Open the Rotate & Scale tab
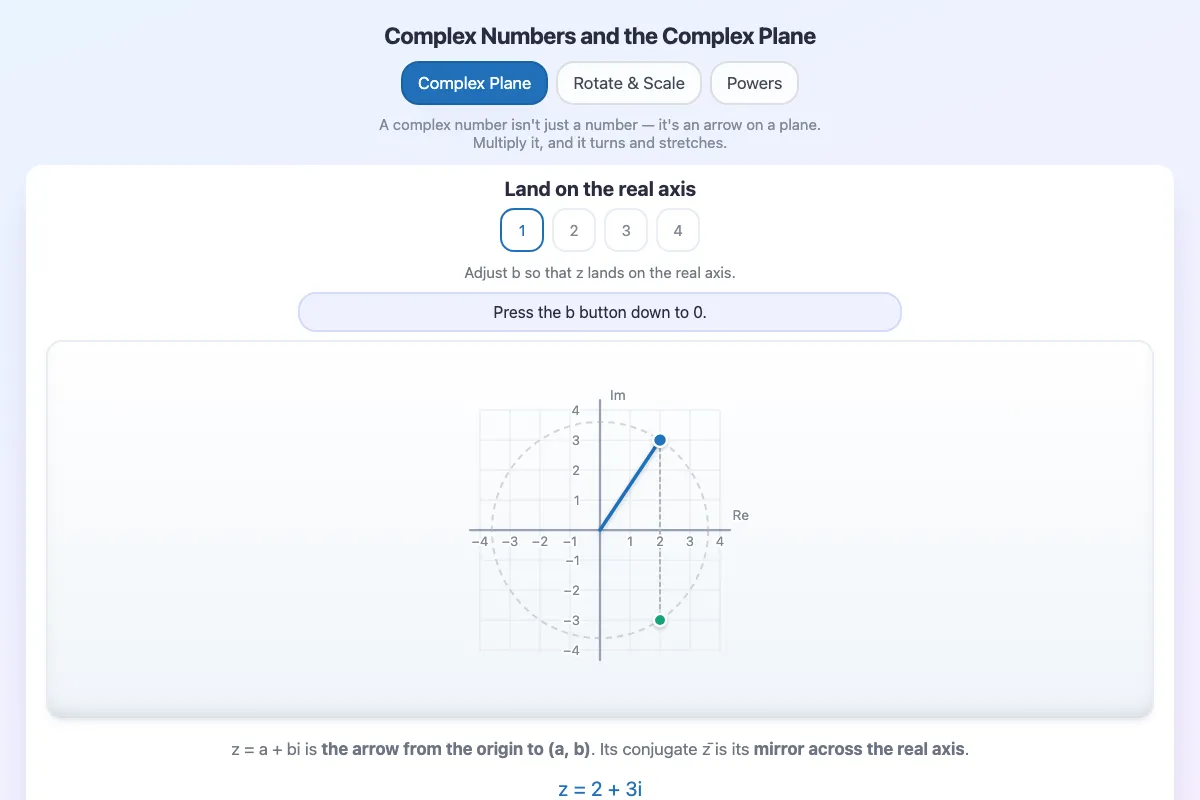 click(629, 83)
